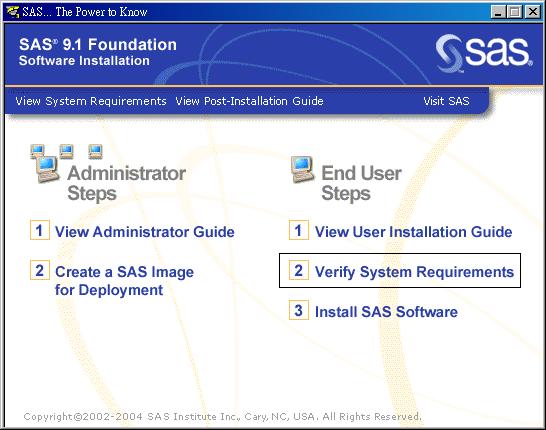Click number 1 box beside View Administrator Guide
This screenshot has width=546, height=430.
click(x=40, y=230)
